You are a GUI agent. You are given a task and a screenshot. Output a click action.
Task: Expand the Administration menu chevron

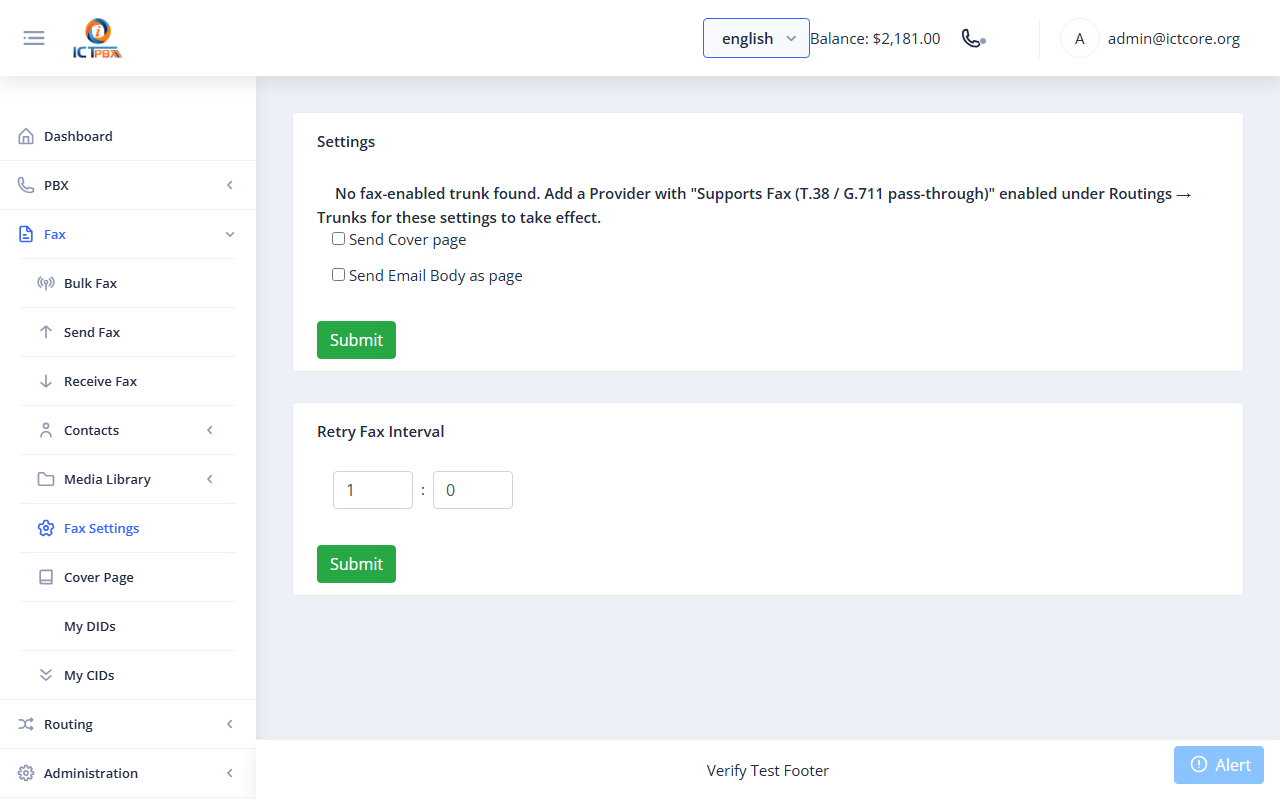[230, 773]
